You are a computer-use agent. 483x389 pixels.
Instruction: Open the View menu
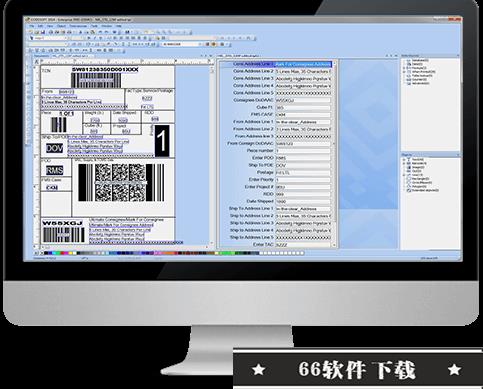coord(50,26)
